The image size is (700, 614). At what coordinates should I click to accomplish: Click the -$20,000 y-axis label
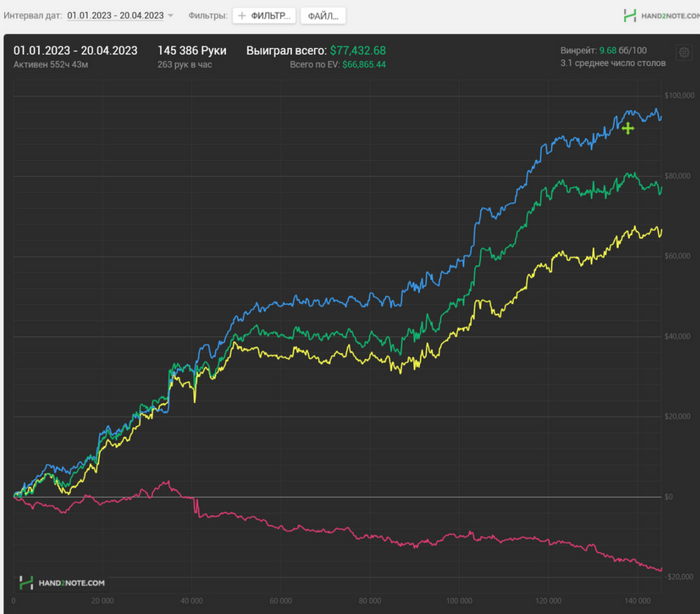pos(679,576)
